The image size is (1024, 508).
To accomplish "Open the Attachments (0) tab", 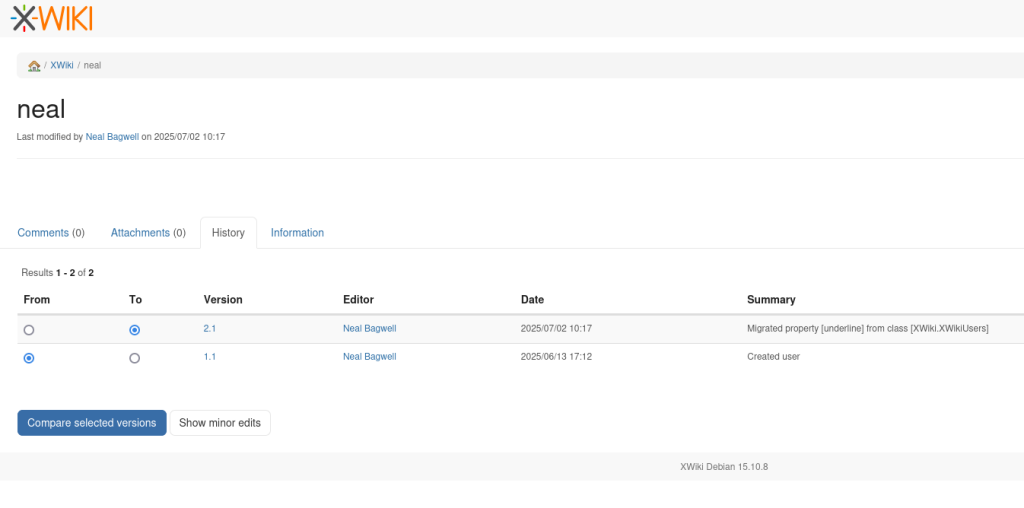I will (x=148, y=233).
